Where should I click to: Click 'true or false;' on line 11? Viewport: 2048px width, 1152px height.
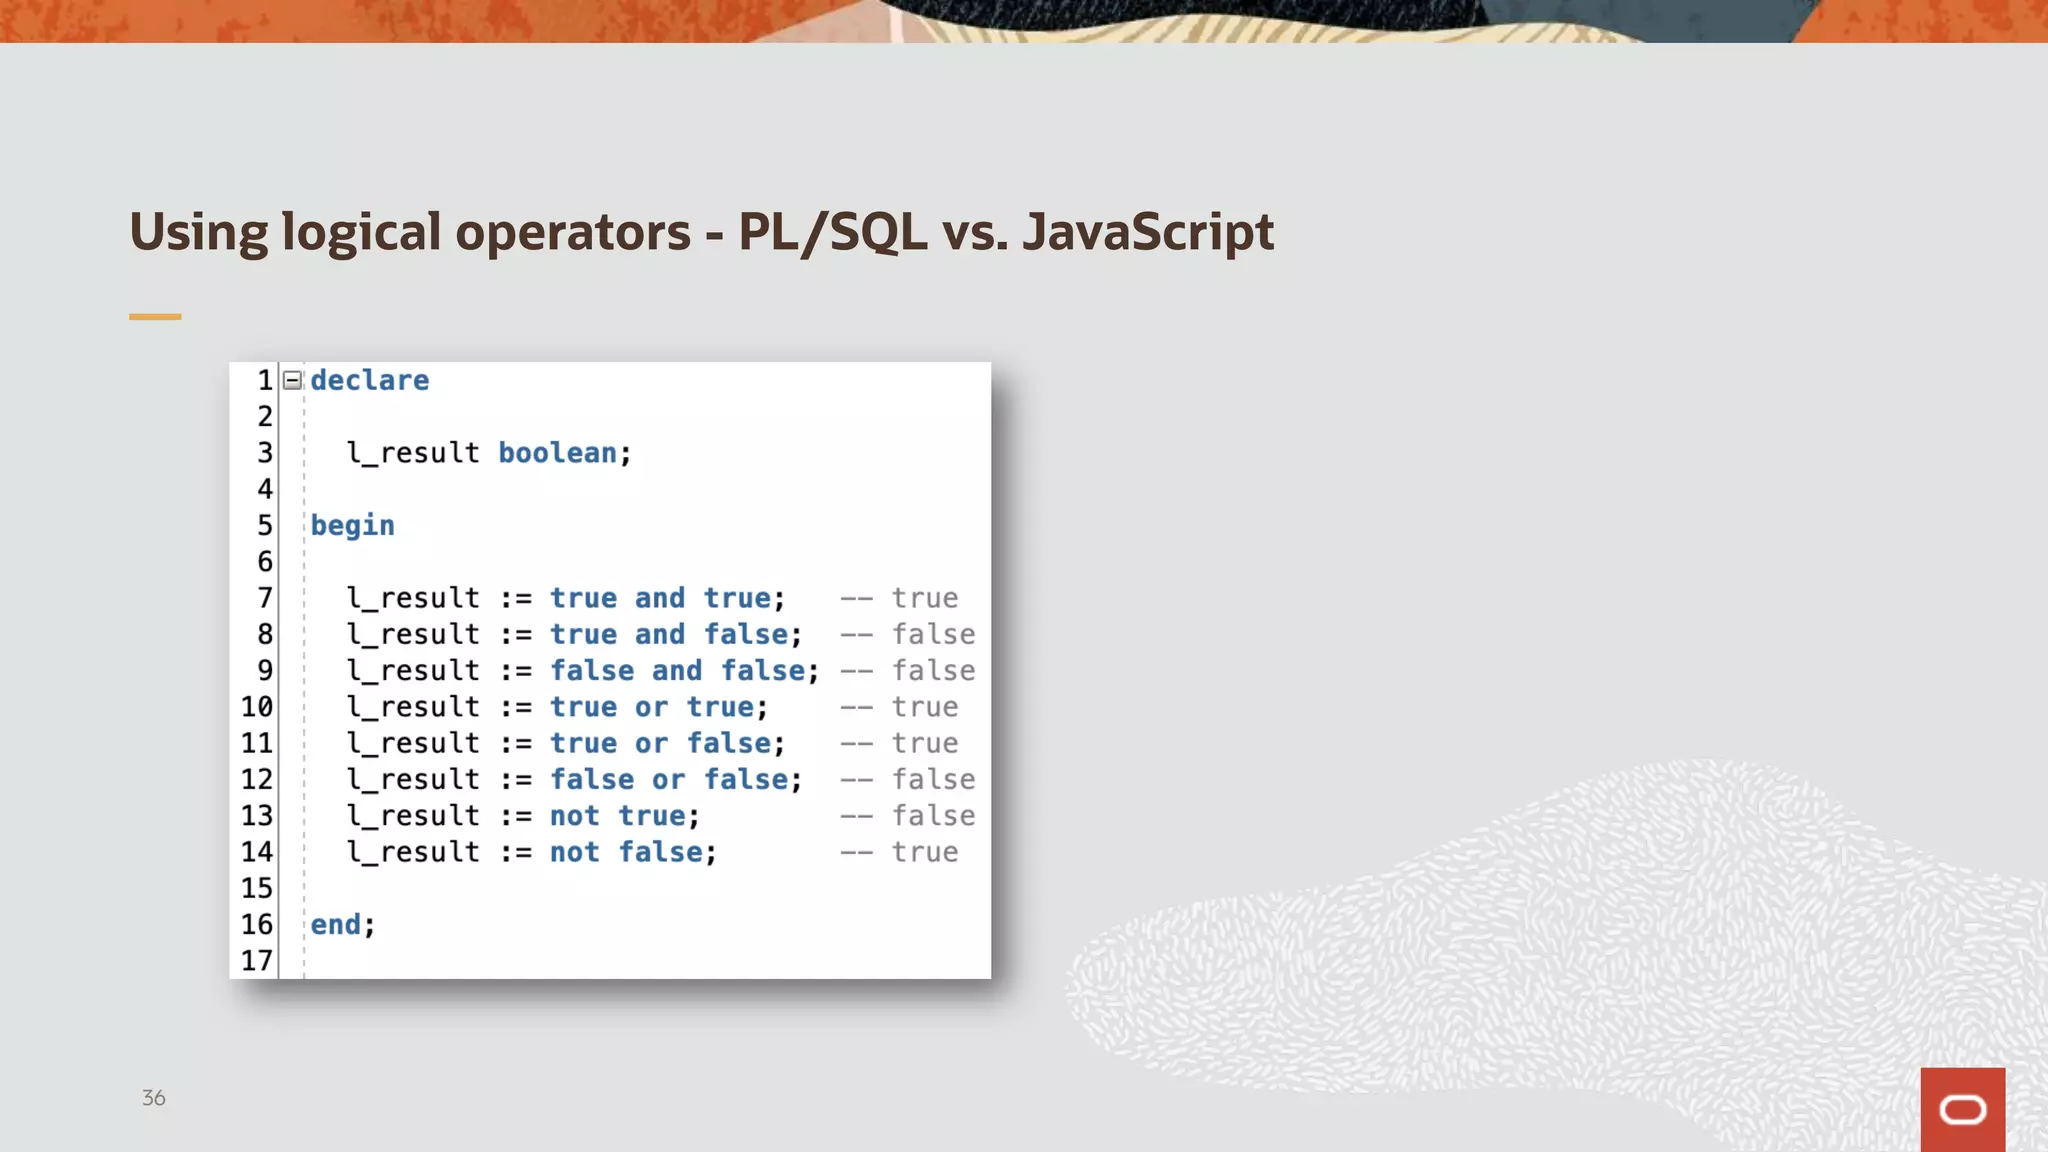coord(668,743)
